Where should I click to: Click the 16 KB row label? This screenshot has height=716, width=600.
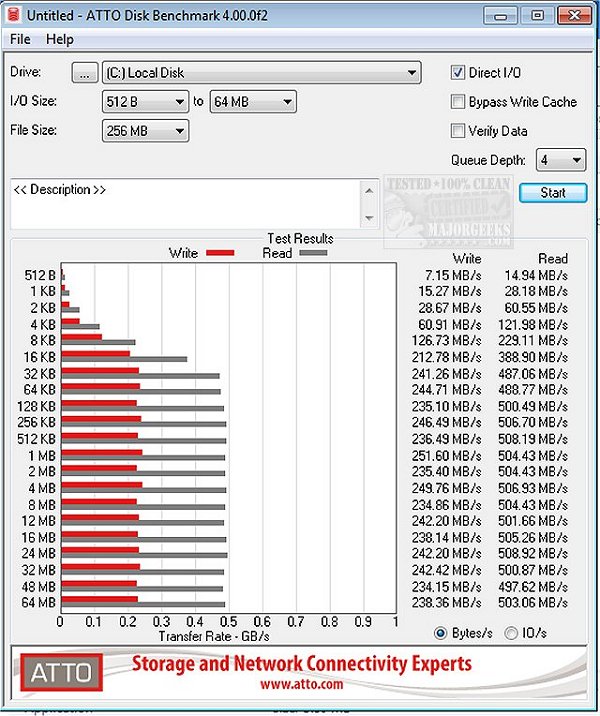(39, 357)
